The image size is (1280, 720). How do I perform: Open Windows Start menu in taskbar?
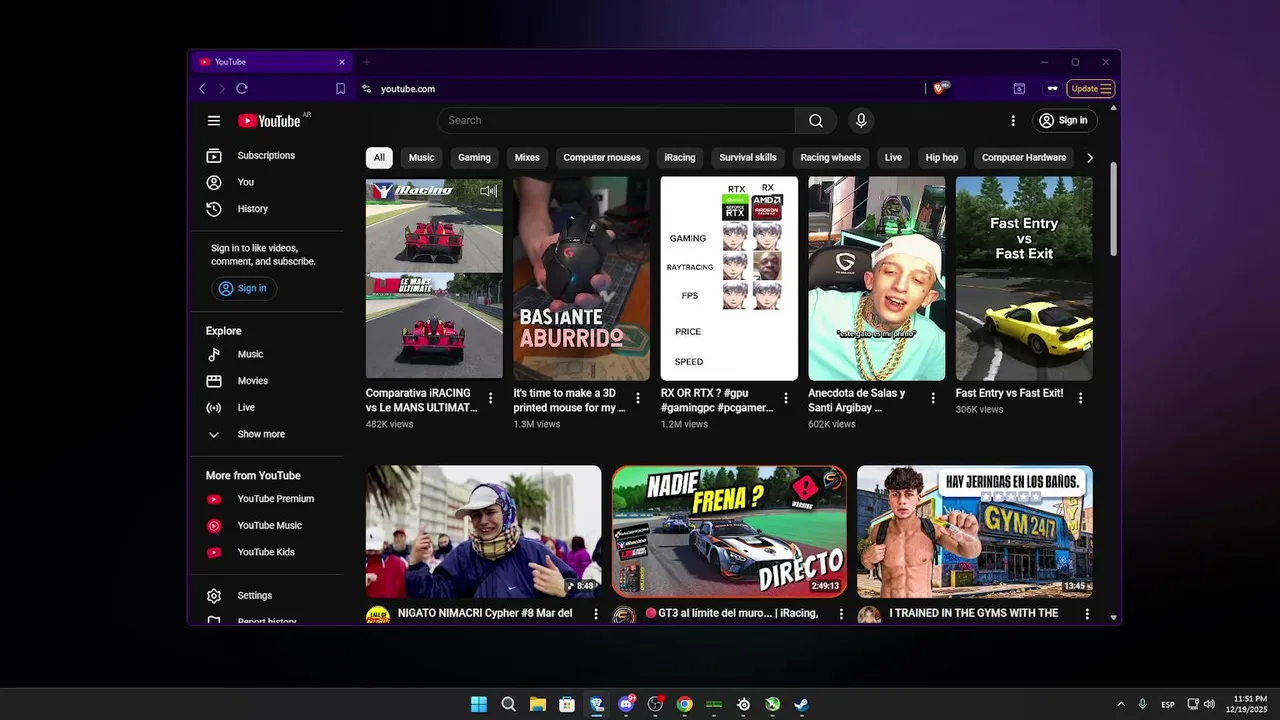(479, 704)
